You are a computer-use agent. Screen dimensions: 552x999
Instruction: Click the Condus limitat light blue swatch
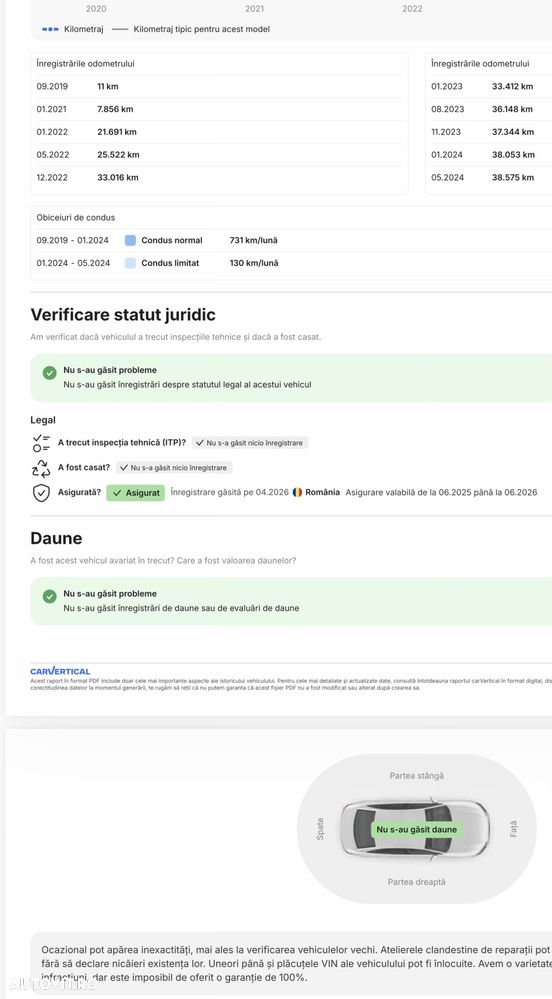131,263
